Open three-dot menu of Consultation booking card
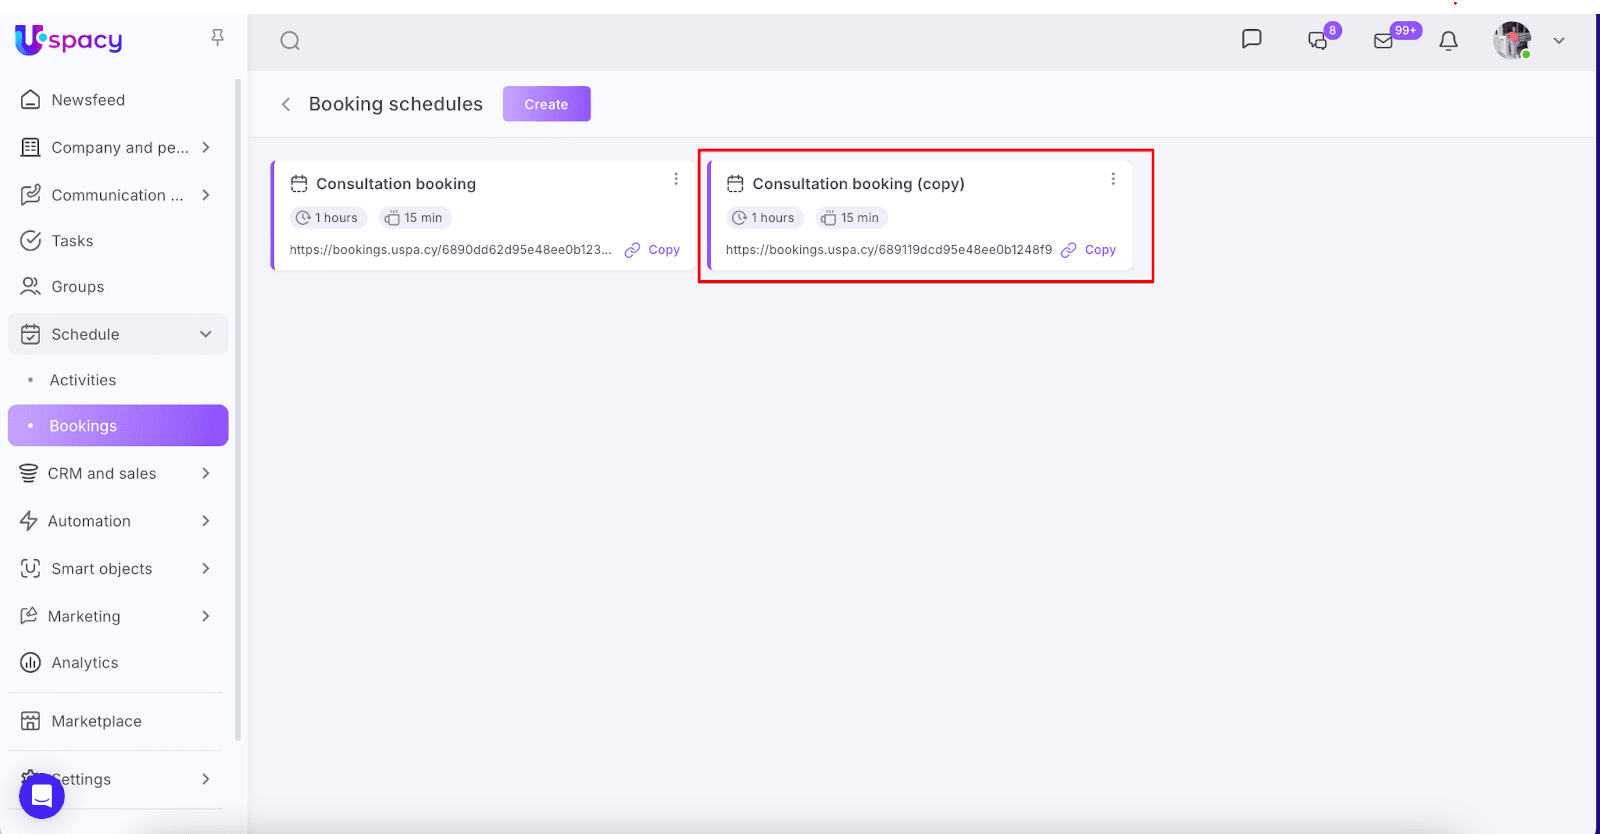This screenshot has height=834, width=1600. pos(676,179)
